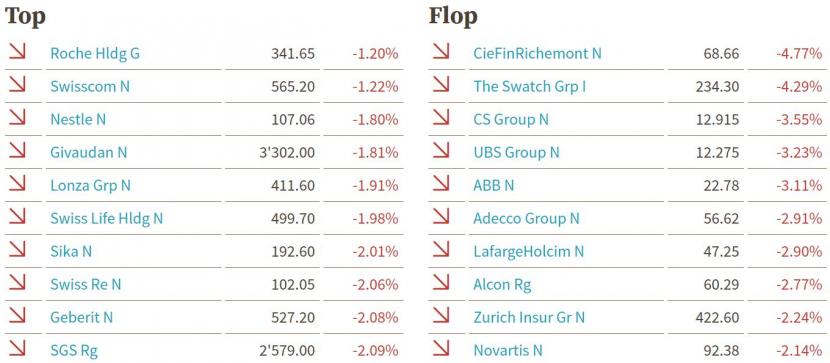Open the Zurich Insur Gr N link
The height and width of the screenshot is (363, 830).
tap(529, 317)
